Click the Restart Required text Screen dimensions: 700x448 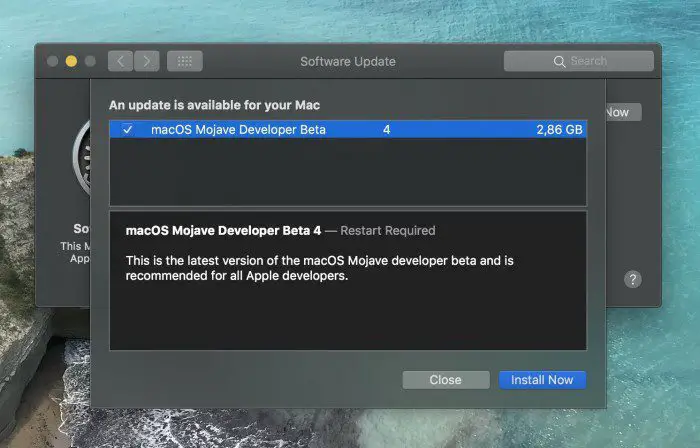coord(388,231)
